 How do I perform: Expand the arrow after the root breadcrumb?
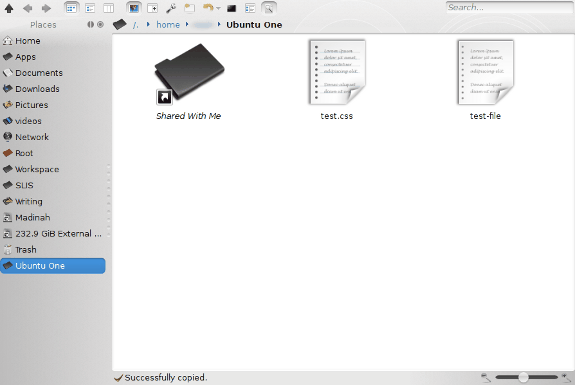(148, 25)
